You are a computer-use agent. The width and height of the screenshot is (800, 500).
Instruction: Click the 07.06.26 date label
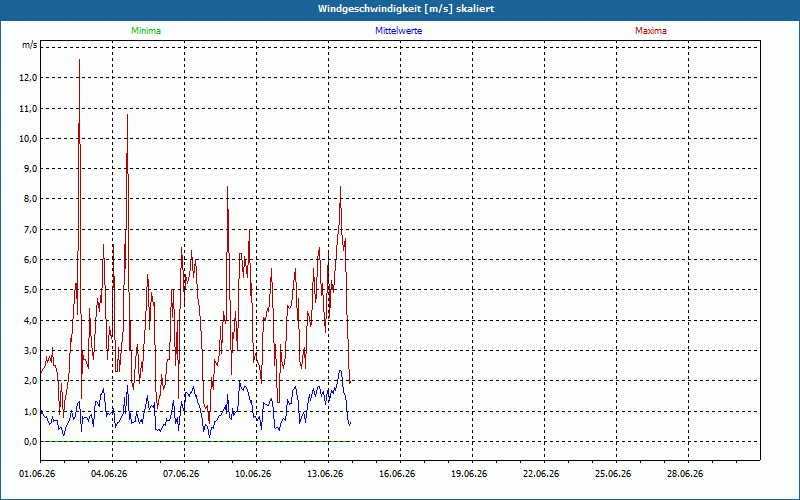click(x=181, y=474)
